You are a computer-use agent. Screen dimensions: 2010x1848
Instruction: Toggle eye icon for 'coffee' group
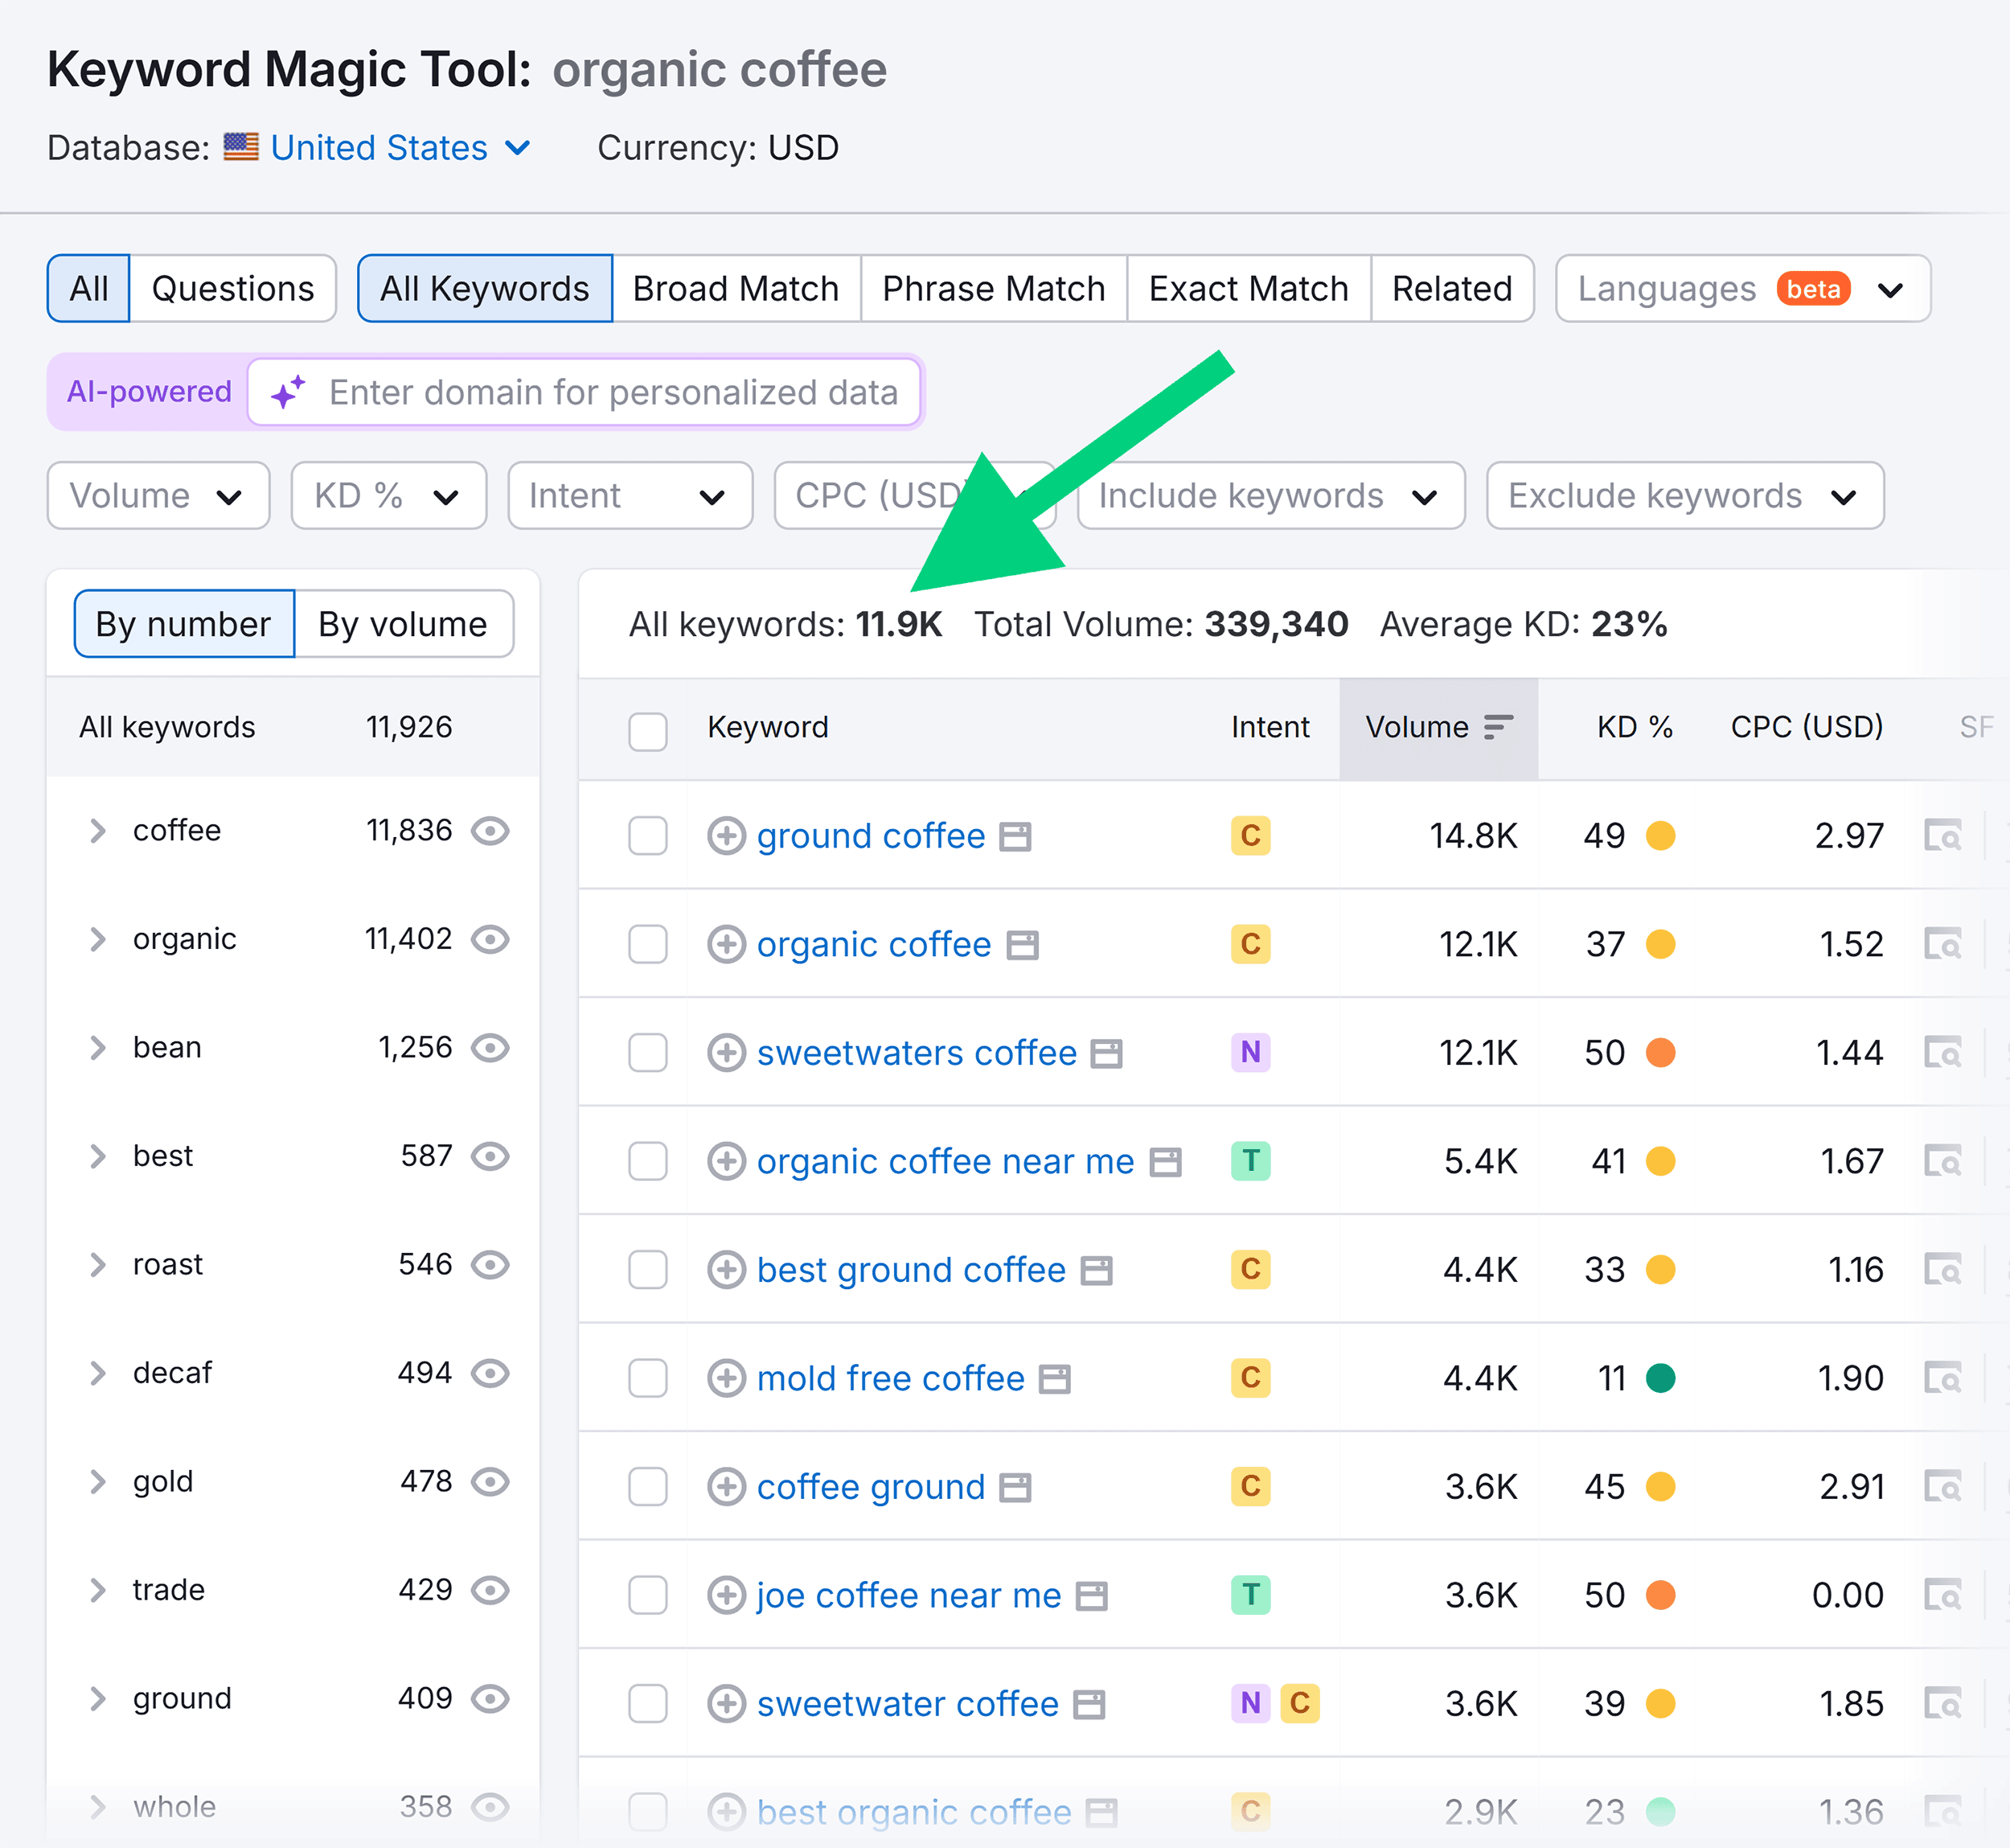[490, 831]
